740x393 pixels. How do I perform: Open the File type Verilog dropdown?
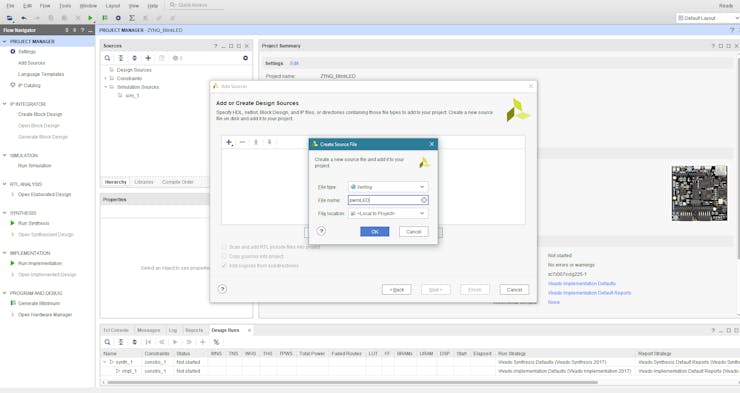point(388,187)
